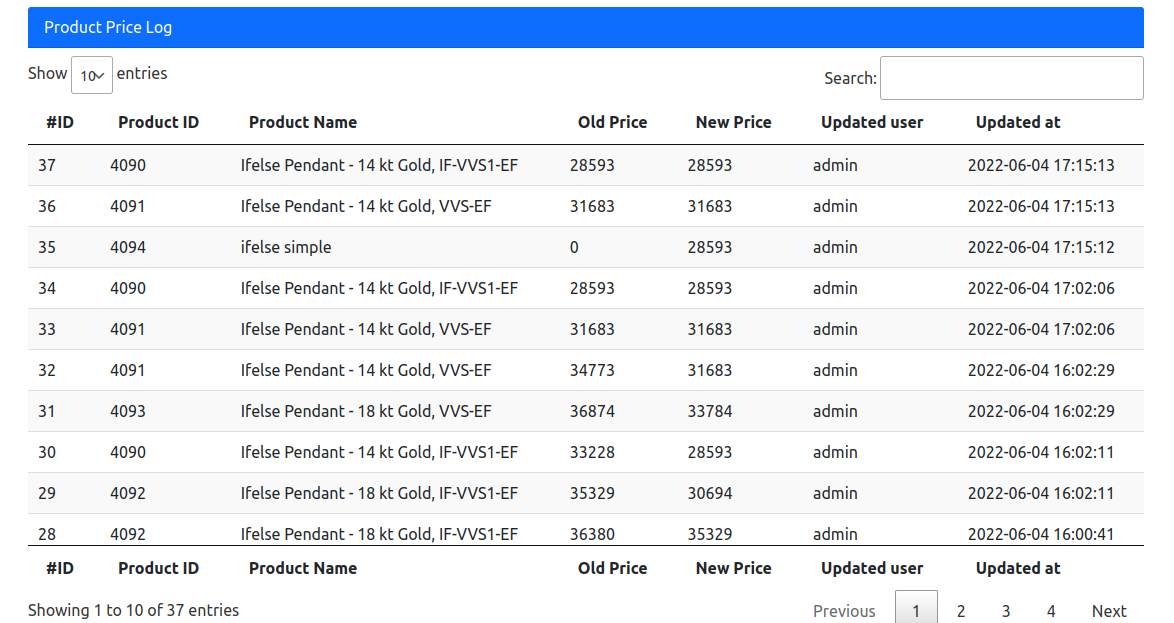
Task: Sort by Product Name column header
Action: [302, 122]
